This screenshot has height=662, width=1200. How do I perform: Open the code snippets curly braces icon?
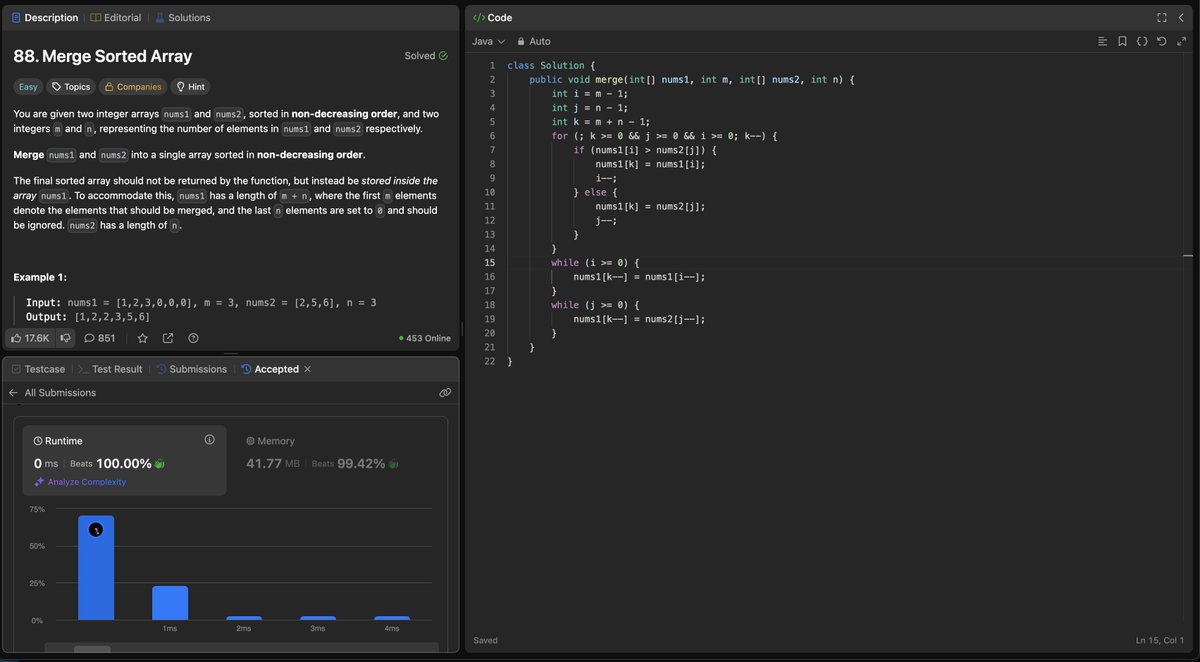coord(1142,41)
